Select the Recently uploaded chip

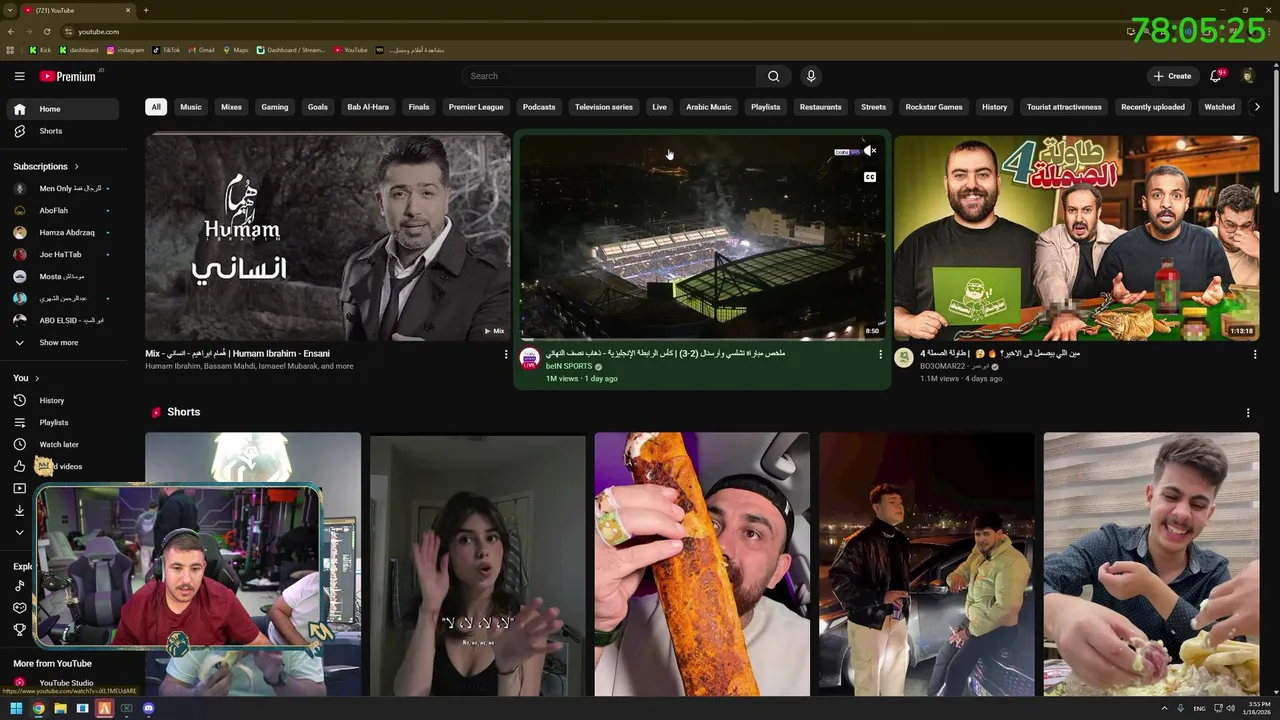pyautogui.click(x=1153, y=107)
